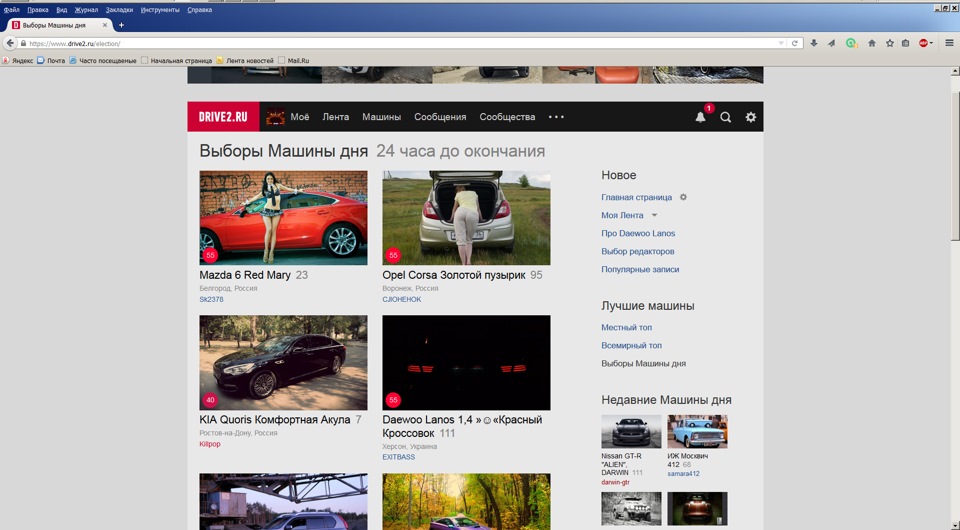Open the dark Daewoo Lanos taillights photo
The width and height of the screenshot is (960, 530).
click(467, 363)
